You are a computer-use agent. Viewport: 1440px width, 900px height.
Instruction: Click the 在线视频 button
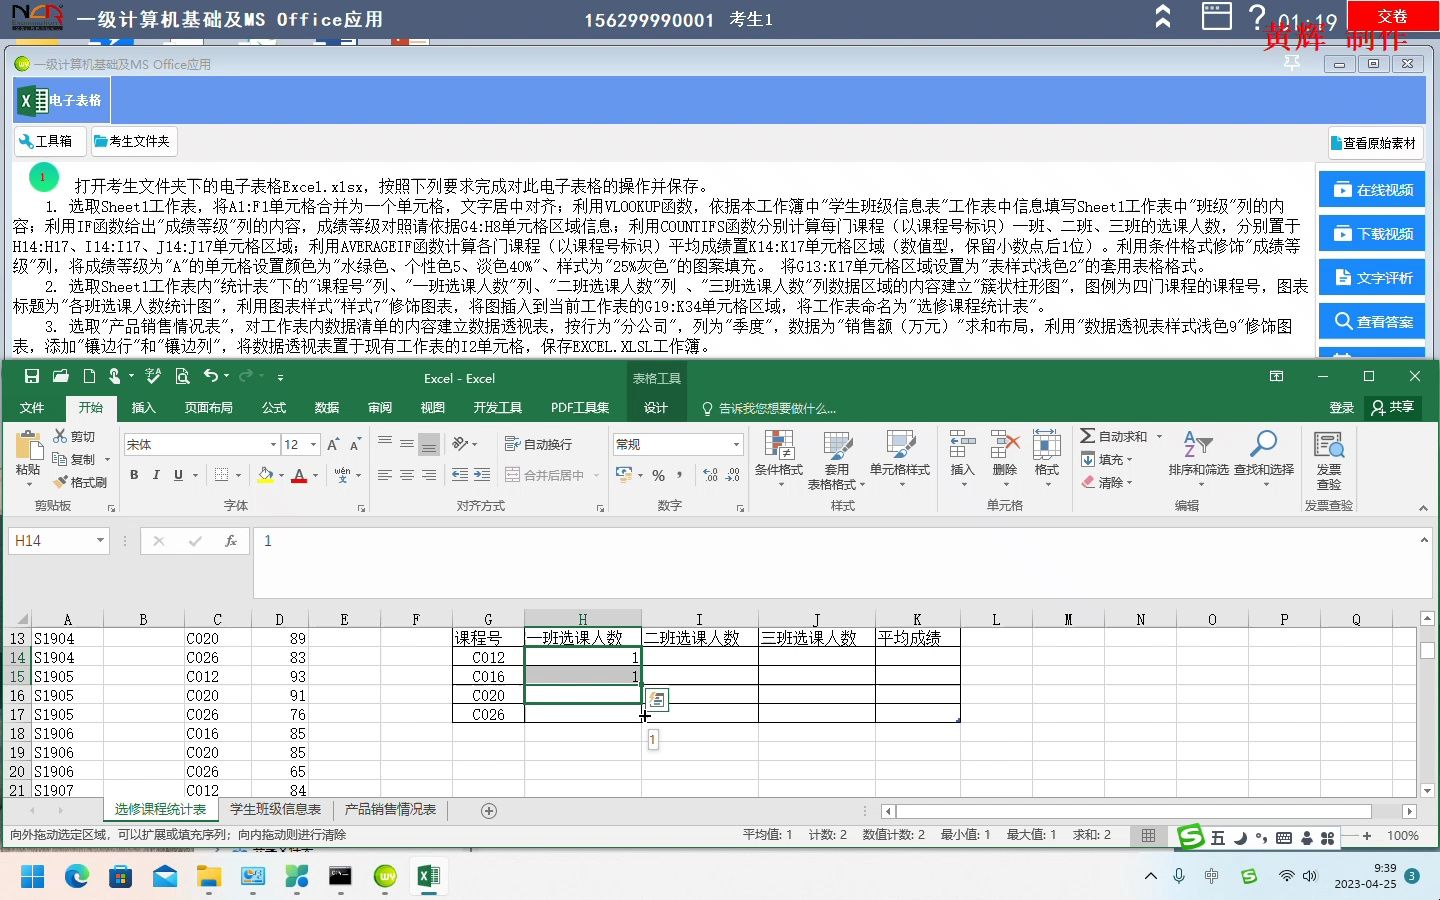coord(1371,190)
